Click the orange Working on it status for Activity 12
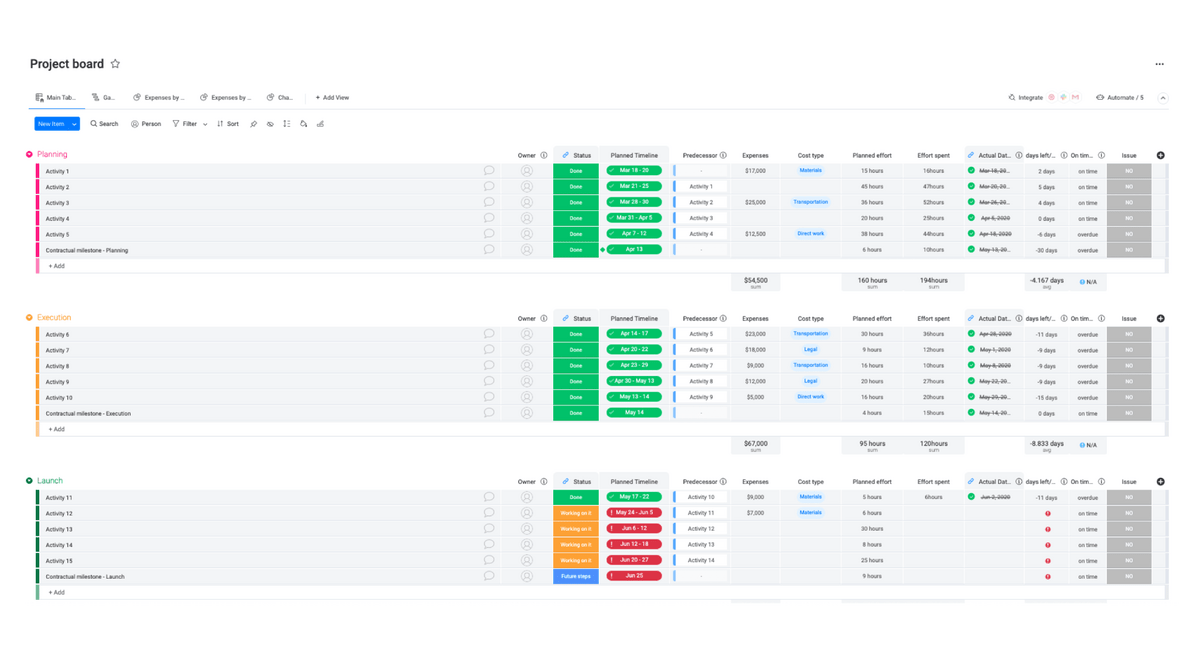1200x656 pixels. pyautogui.click(x=575, y=513)
